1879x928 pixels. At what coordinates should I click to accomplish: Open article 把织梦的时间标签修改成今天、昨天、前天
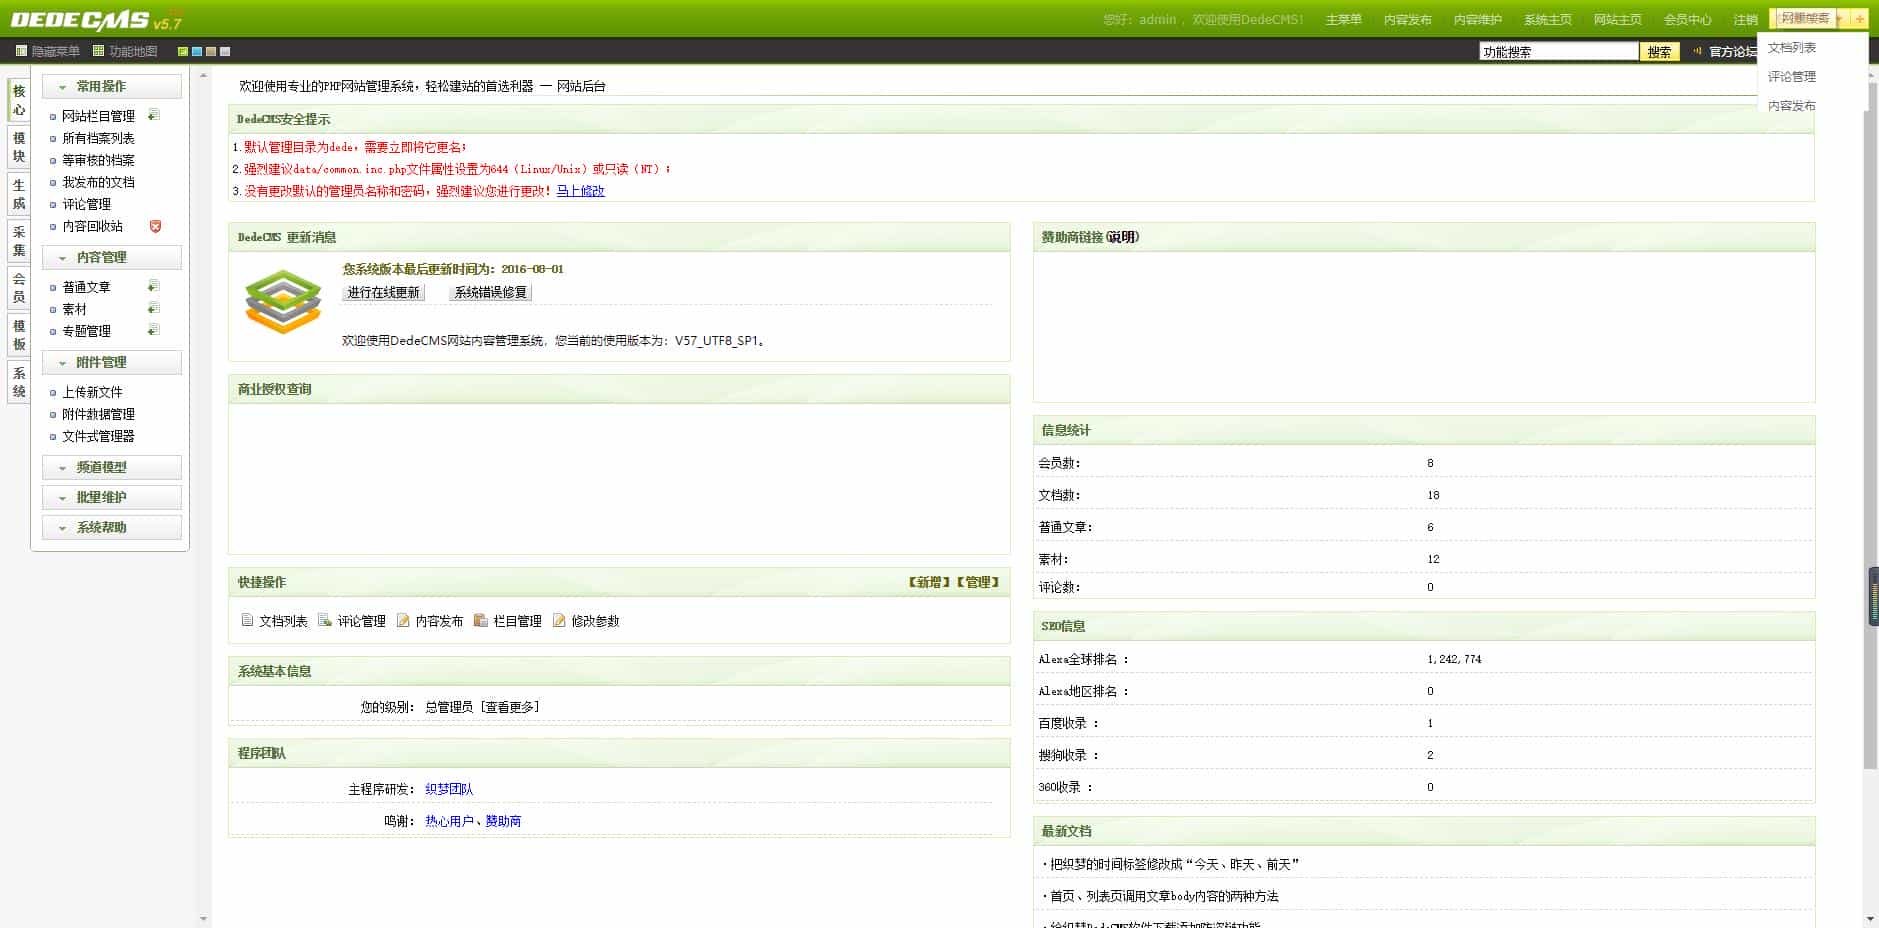pos(1173,864)
